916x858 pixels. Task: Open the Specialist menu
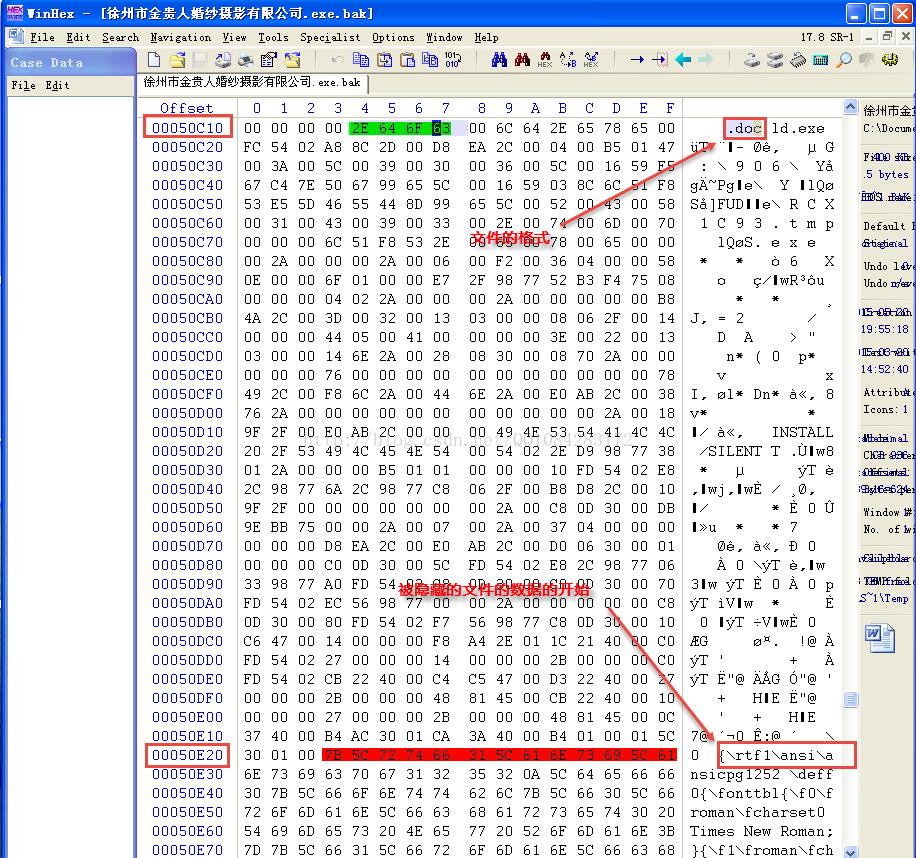click(x=330, y=37)
